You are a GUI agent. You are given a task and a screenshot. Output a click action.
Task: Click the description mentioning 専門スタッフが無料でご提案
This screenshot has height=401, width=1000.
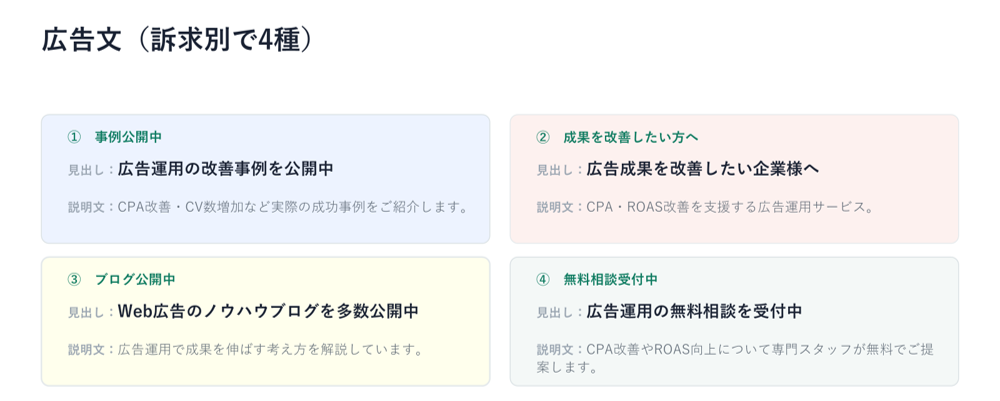click(739, 358)
